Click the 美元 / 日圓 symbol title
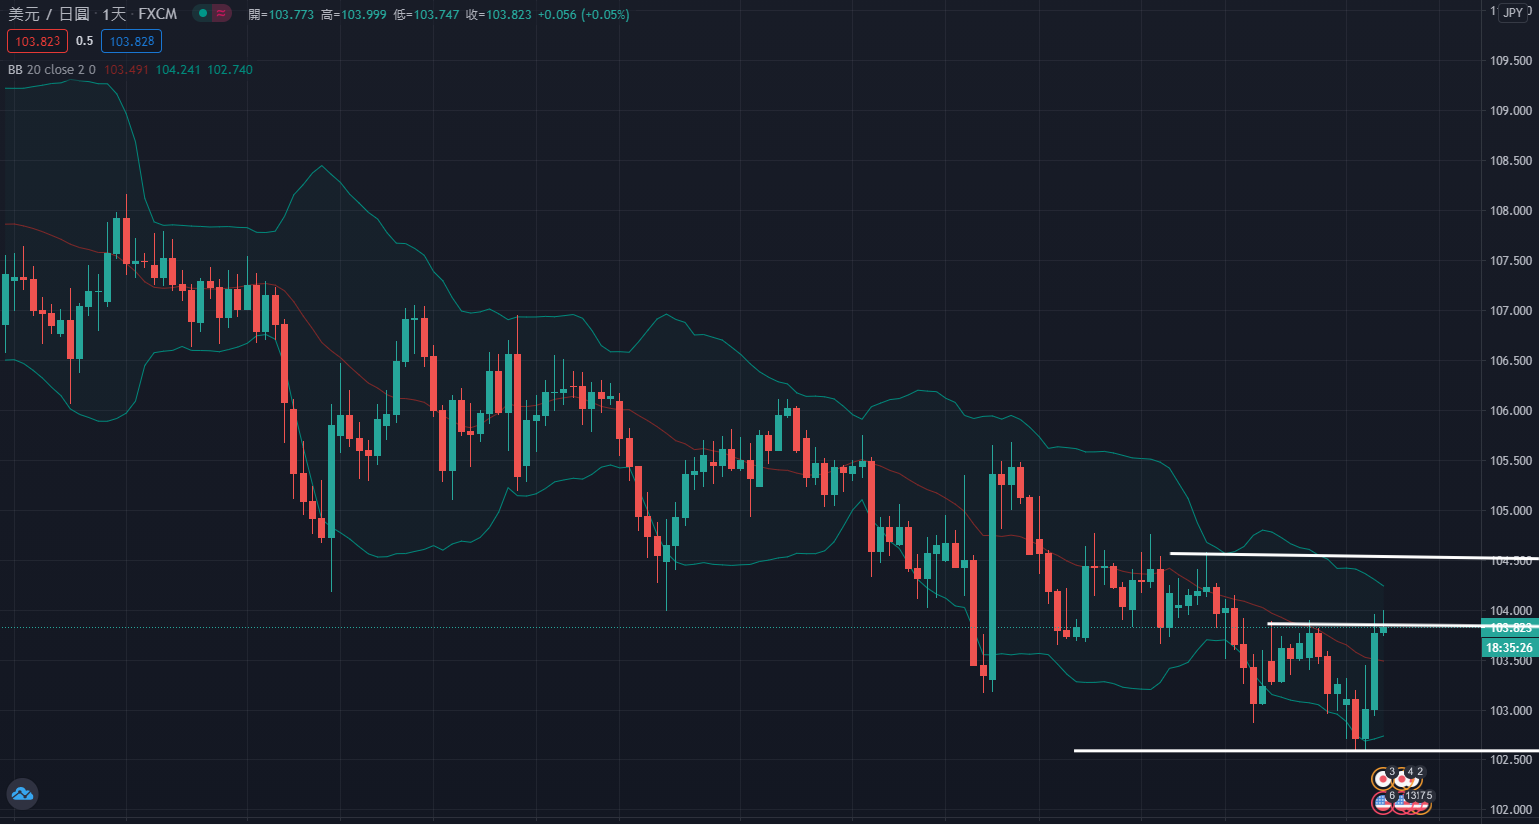This screenshot has width=1540, height=825. coord(49,14)
